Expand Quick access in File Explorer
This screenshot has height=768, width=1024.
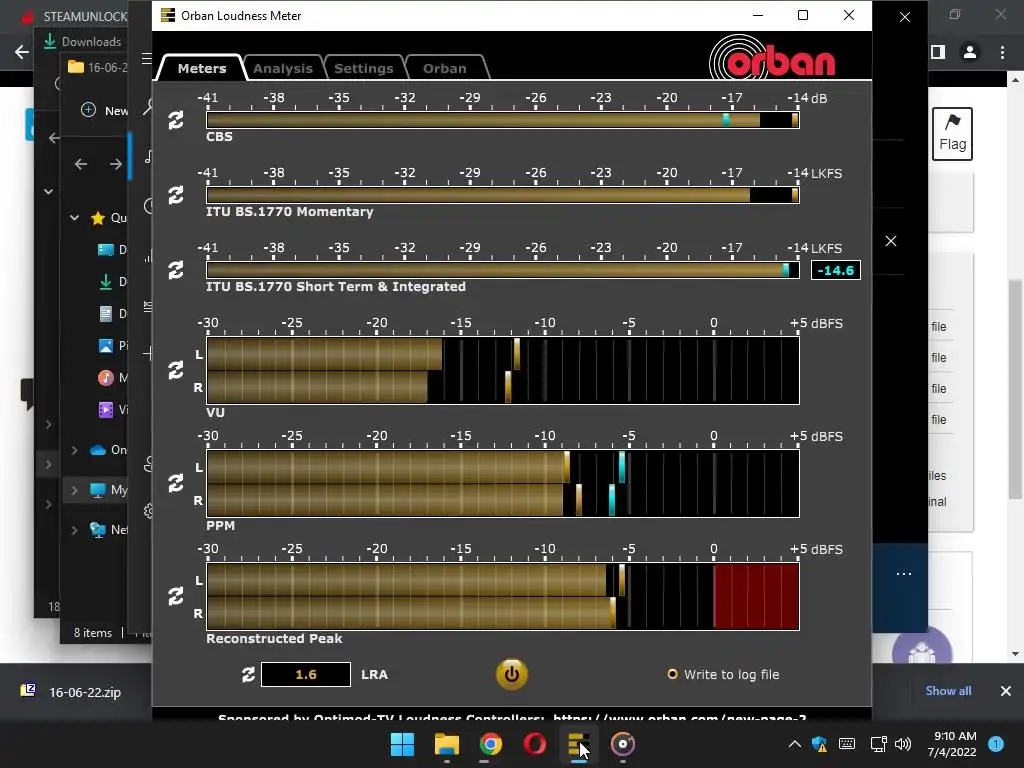[x=74, y=218]
